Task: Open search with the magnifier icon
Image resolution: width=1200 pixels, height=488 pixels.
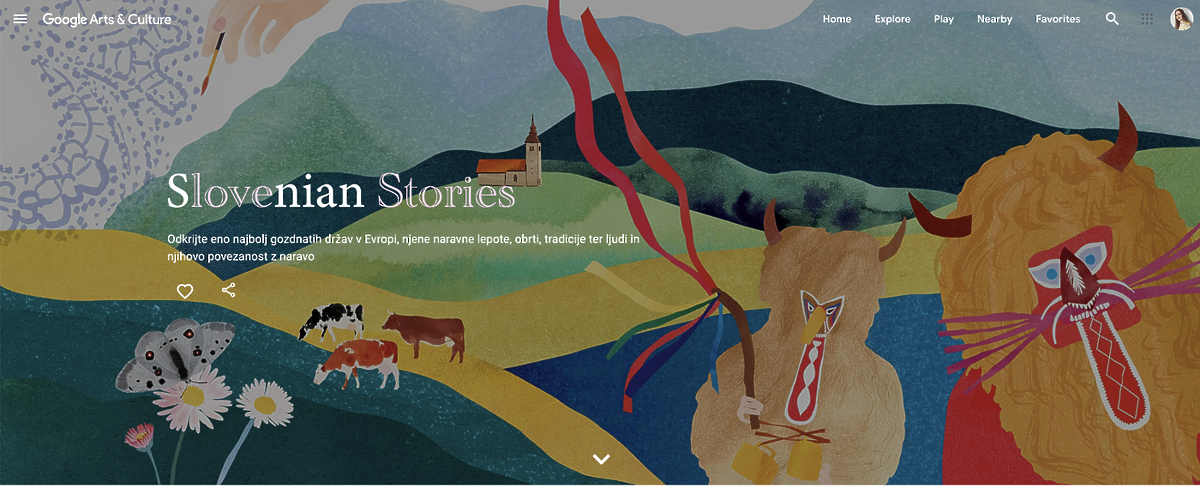Action: pos(1113,19)
